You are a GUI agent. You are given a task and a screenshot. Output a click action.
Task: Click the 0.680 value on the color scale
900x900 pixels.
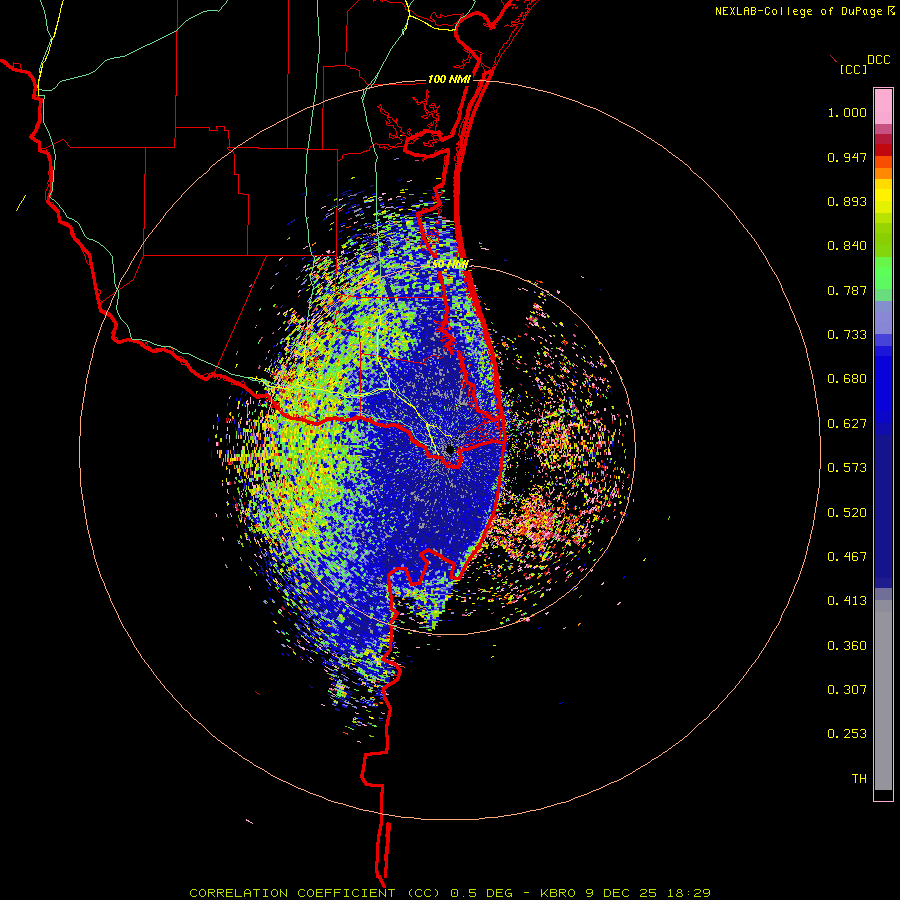pyautogui.click(x=847, y=379)
